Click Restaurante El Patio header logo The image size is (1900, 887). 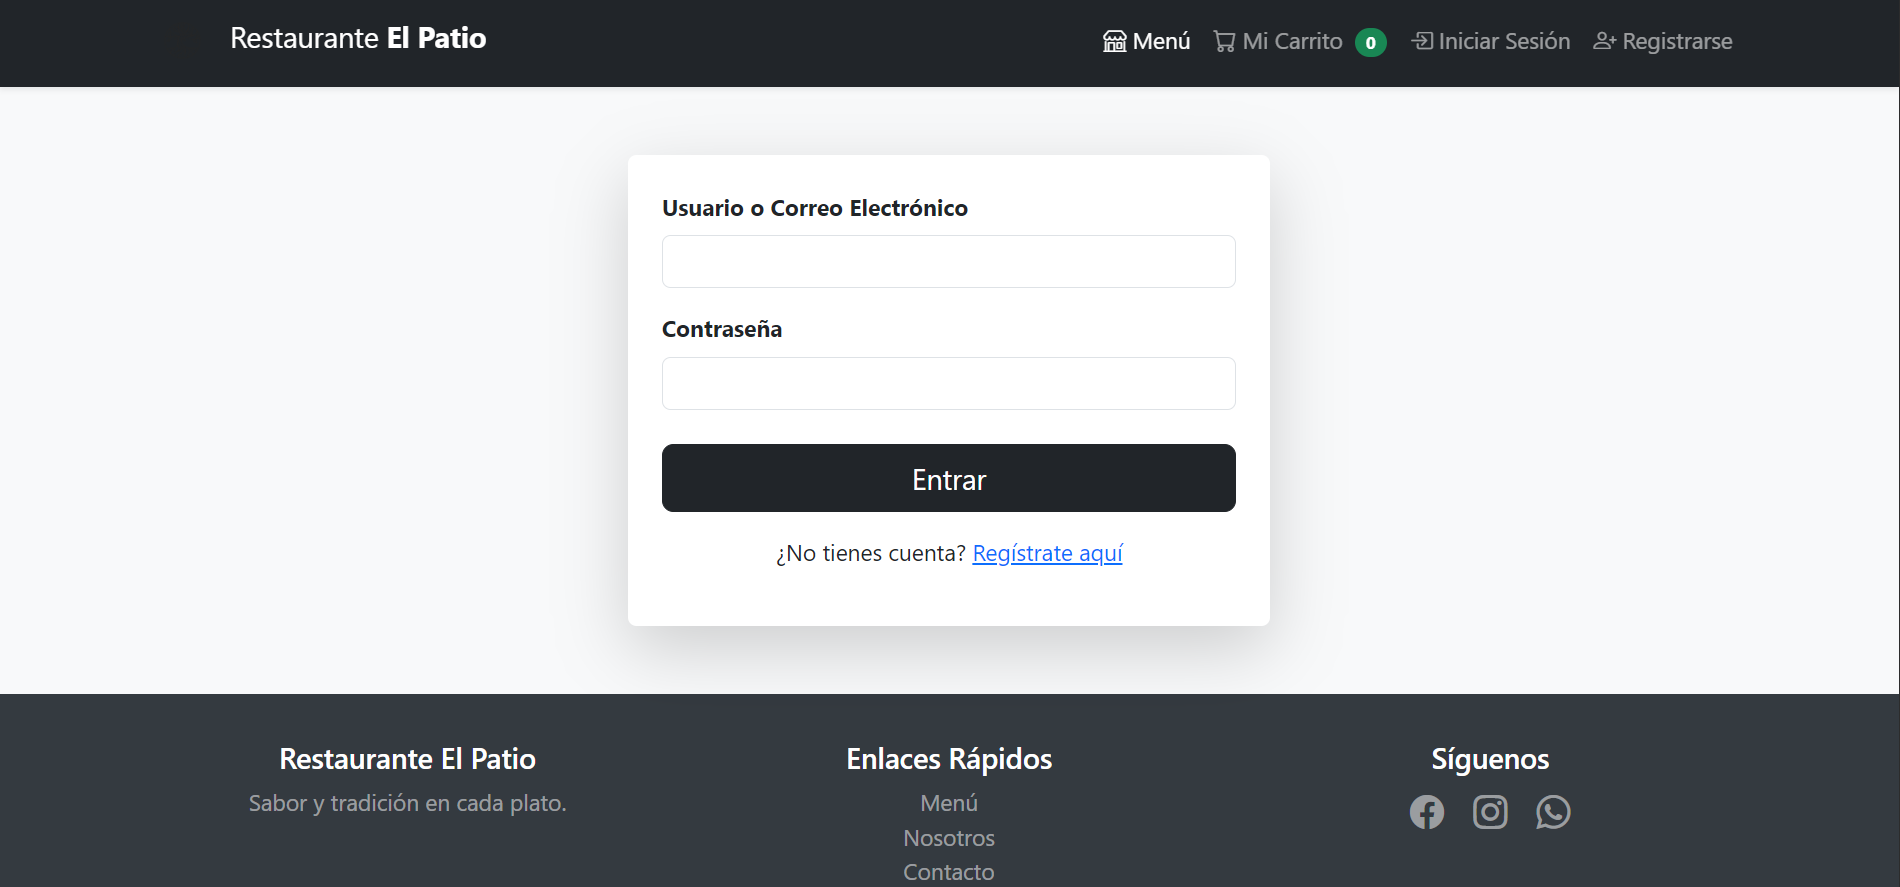pyautogui.click(x=358, y=38)
